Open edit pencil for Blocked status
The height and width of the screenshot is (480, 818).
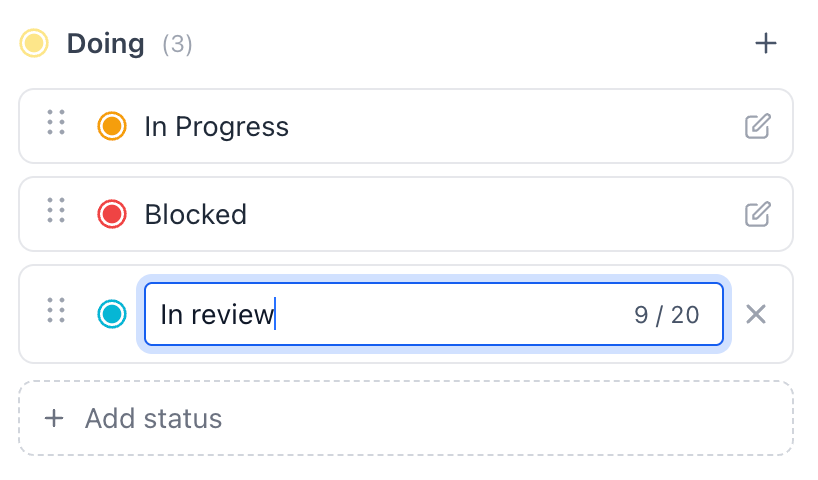click(x=757, y=214)
